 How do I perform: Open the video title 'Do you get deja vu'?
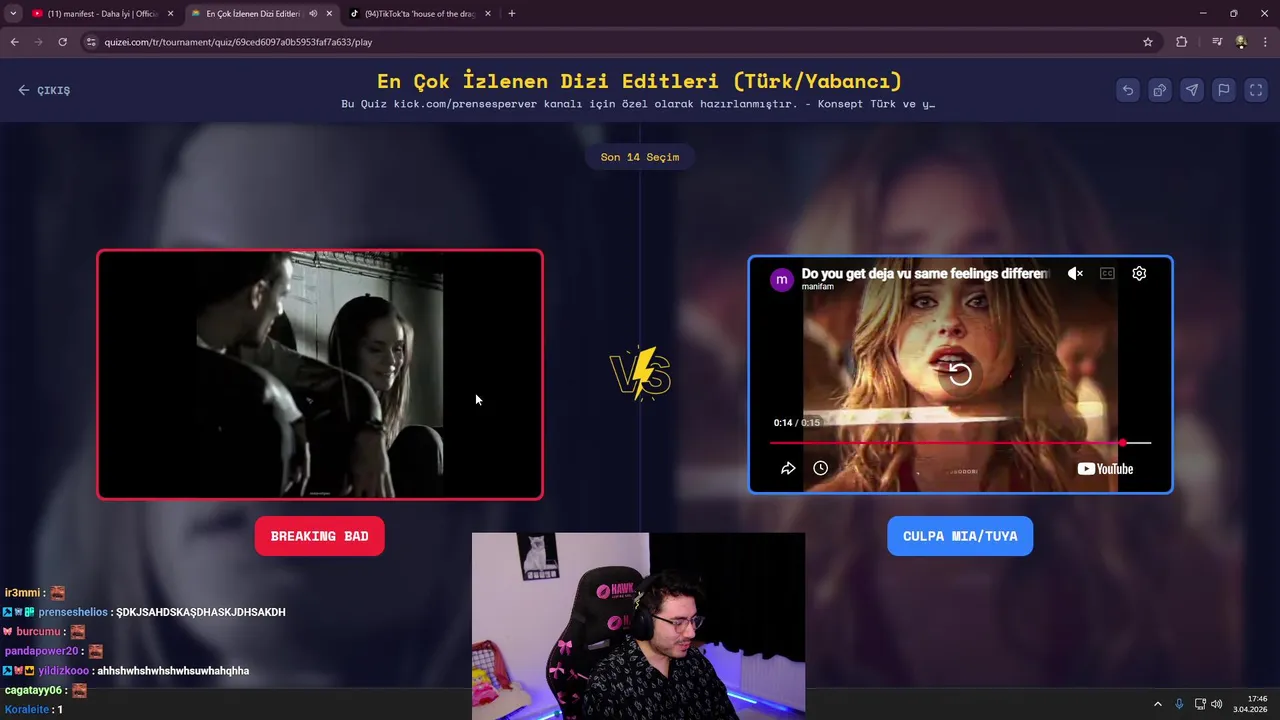(x=925, y=273)
